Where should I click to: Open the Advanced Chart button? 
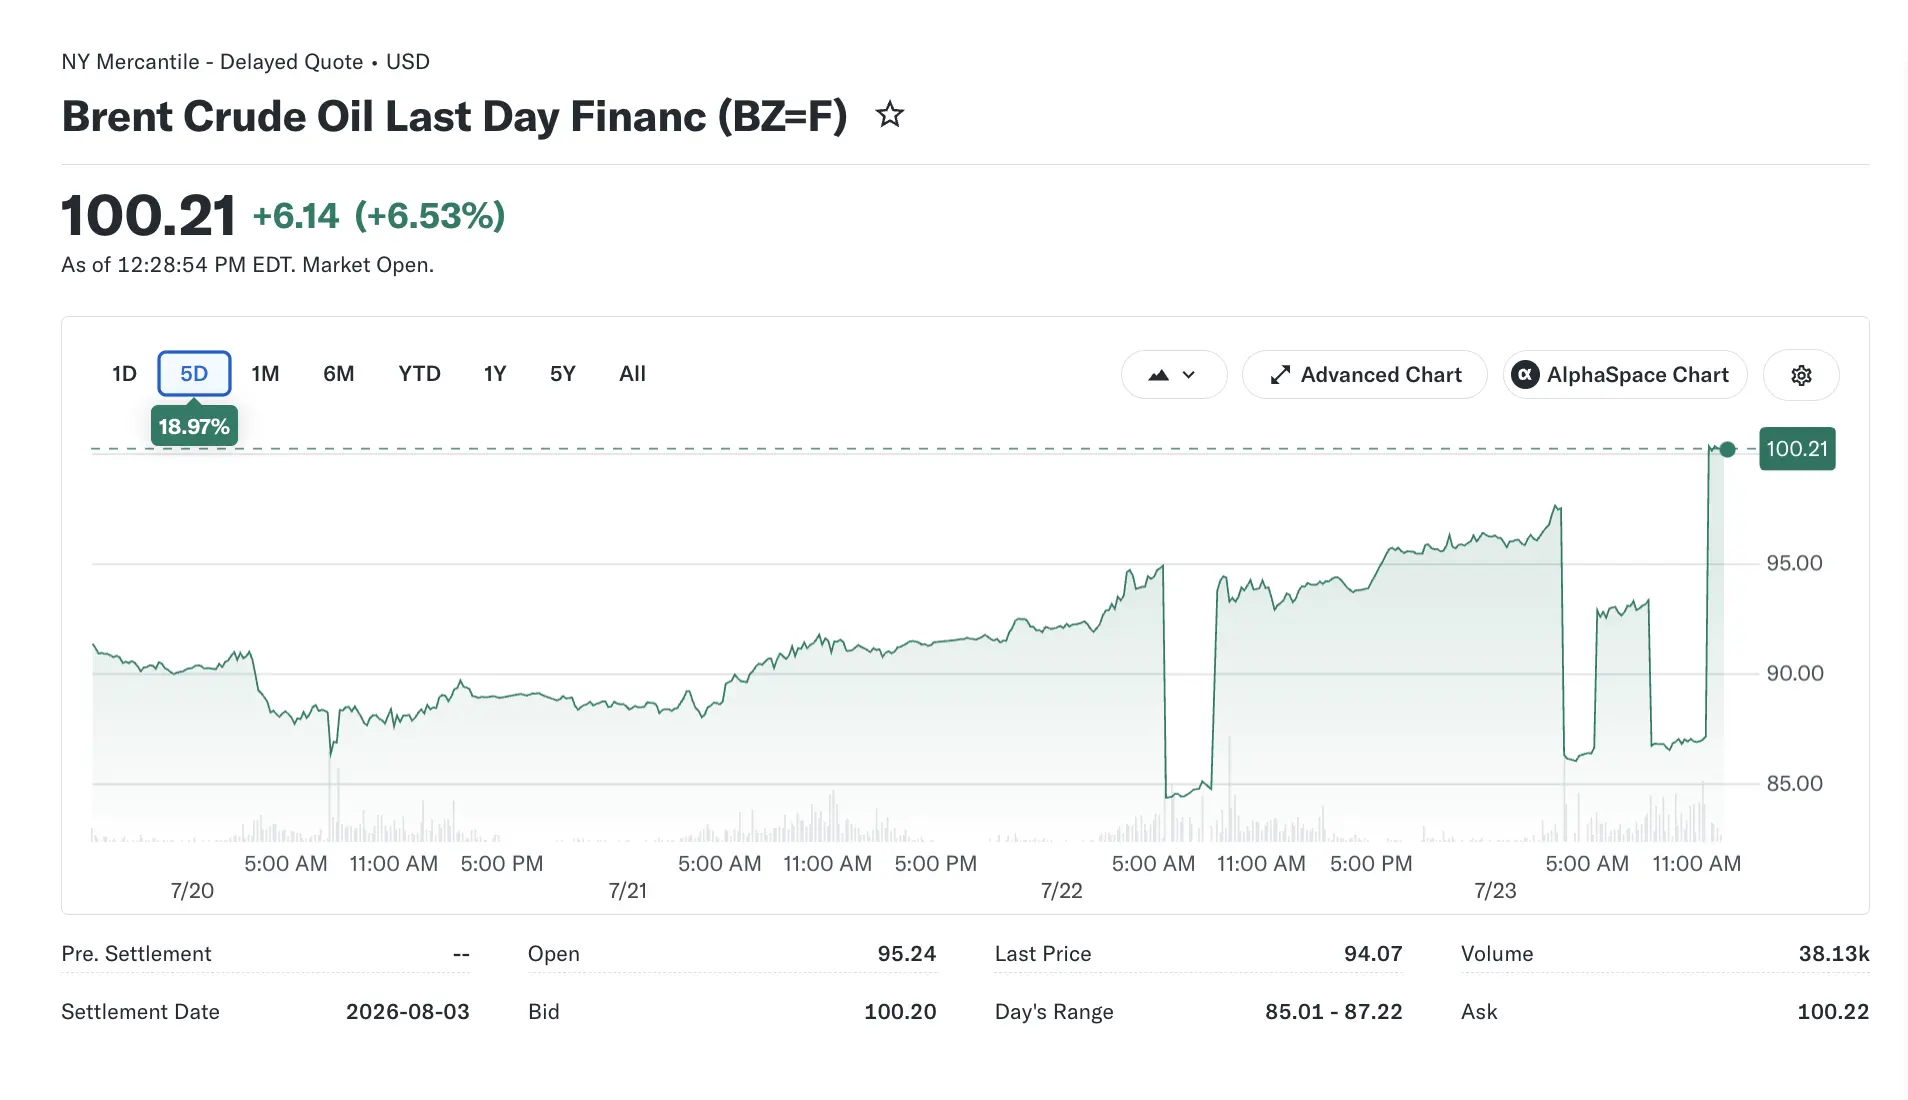click(1365, 375)
